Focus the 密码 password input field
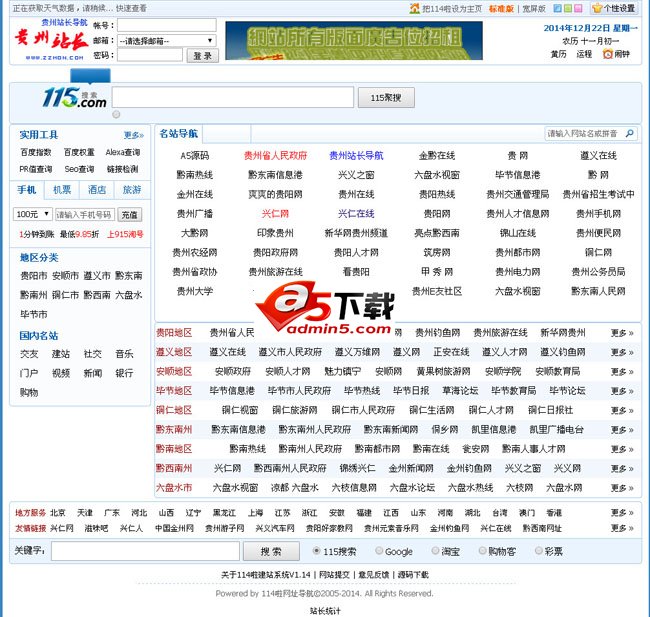650x617 pixels. 150,55
